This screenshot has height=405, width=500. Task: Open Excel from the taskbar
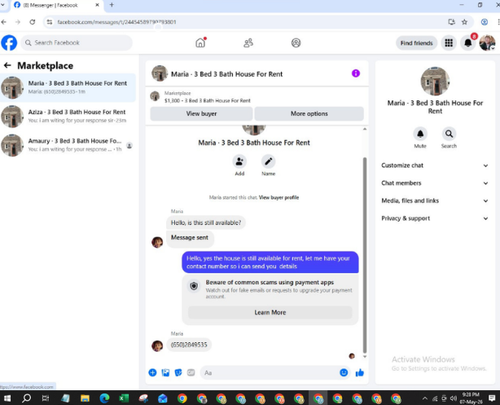124,398
